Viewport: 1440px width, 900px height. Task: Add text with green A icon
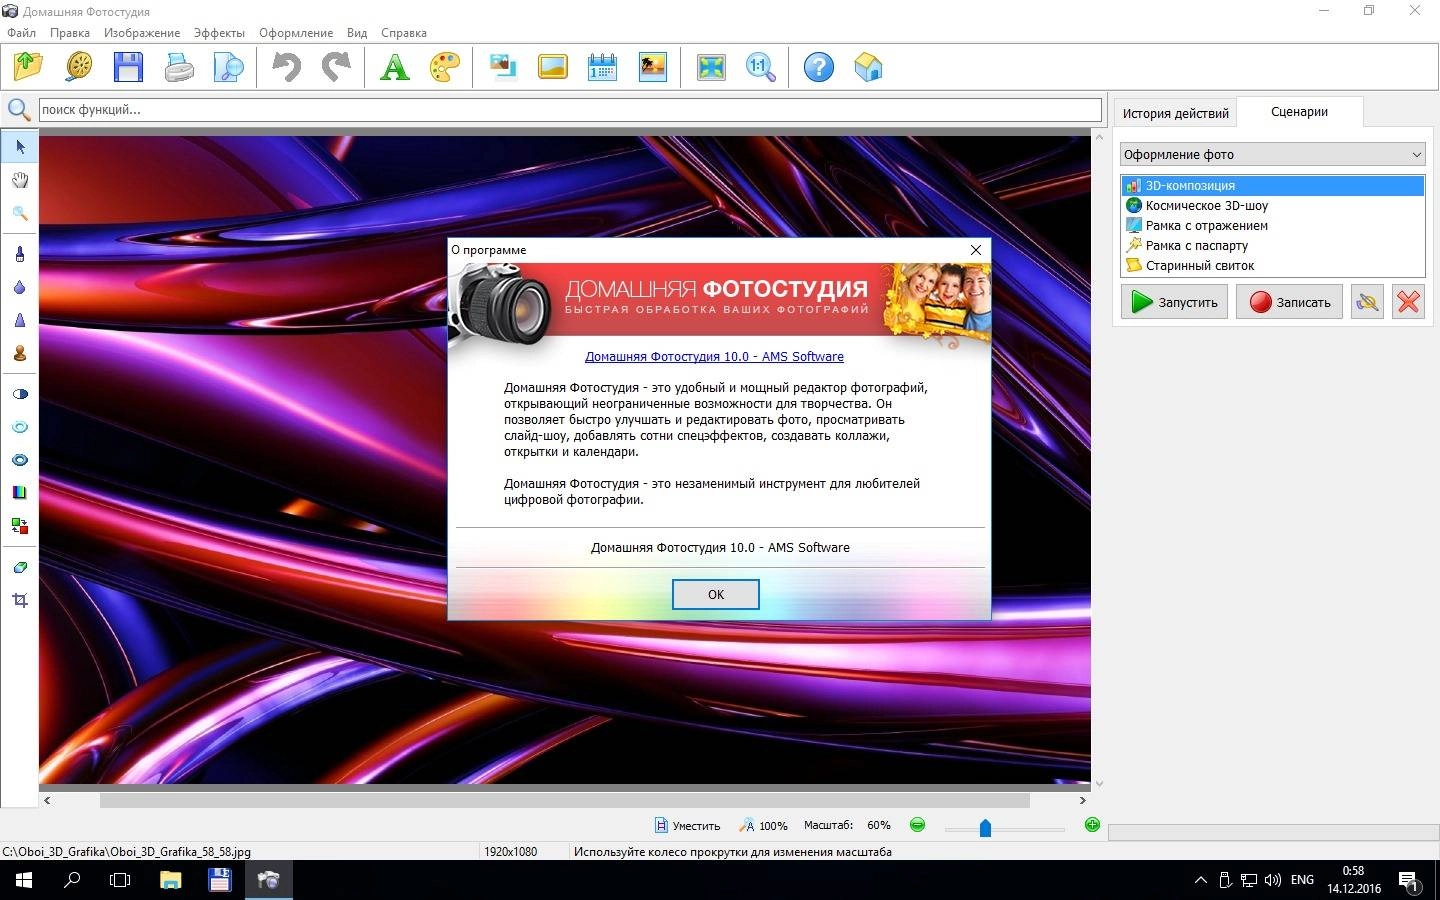coord(395,67)
